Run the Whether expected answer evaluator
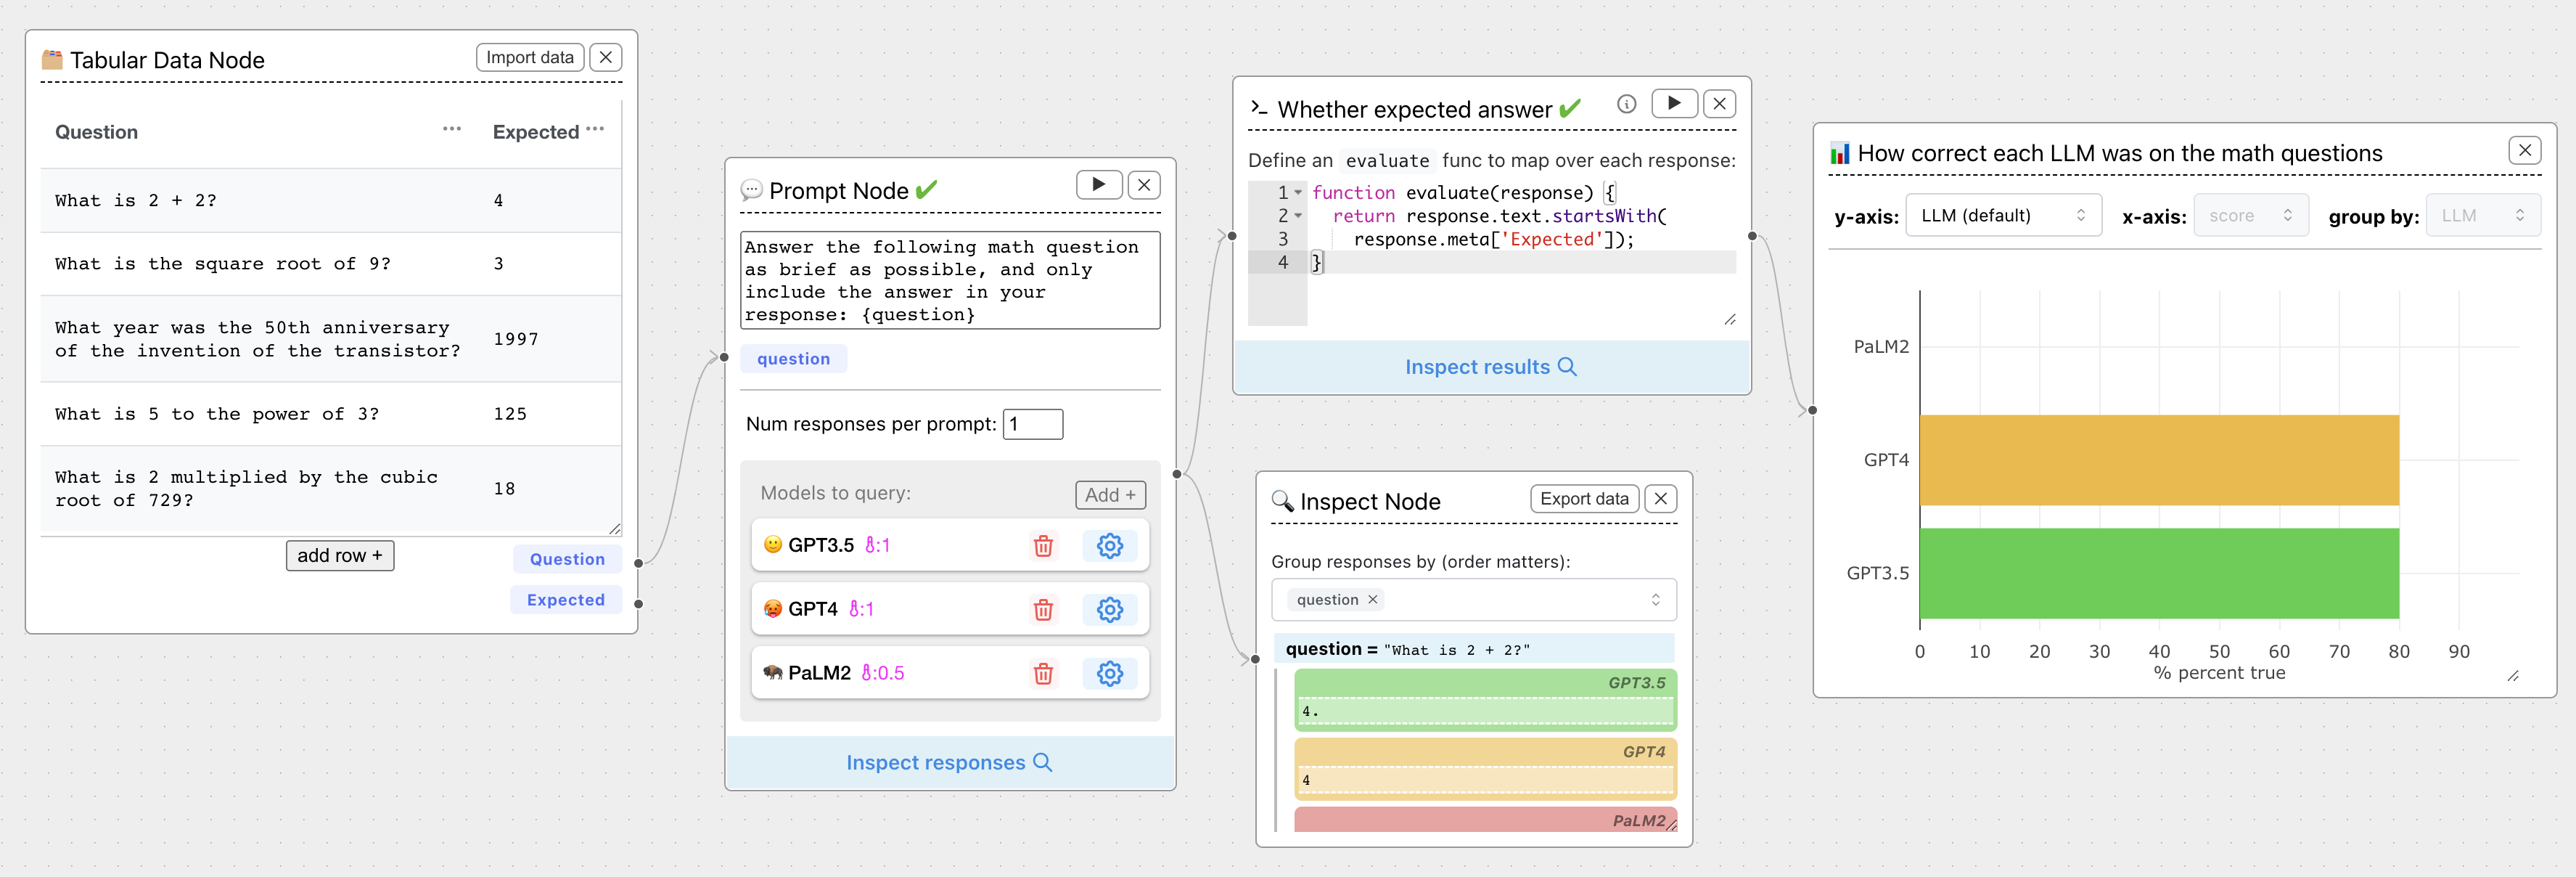 pos(1673,103)
